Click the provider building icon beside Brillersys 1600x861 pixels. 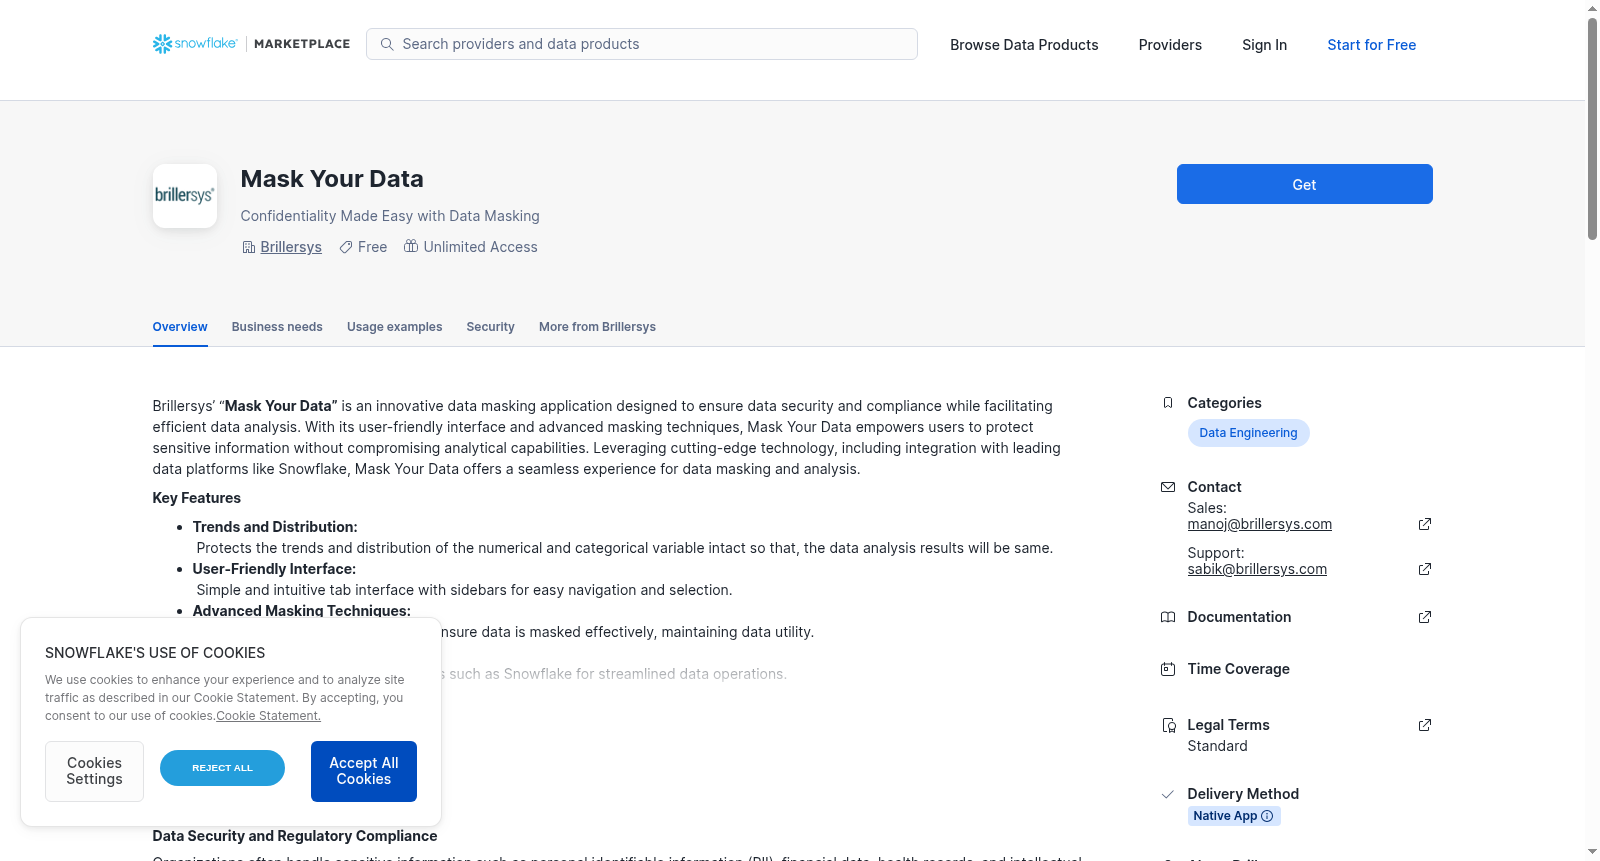[249, 247]
